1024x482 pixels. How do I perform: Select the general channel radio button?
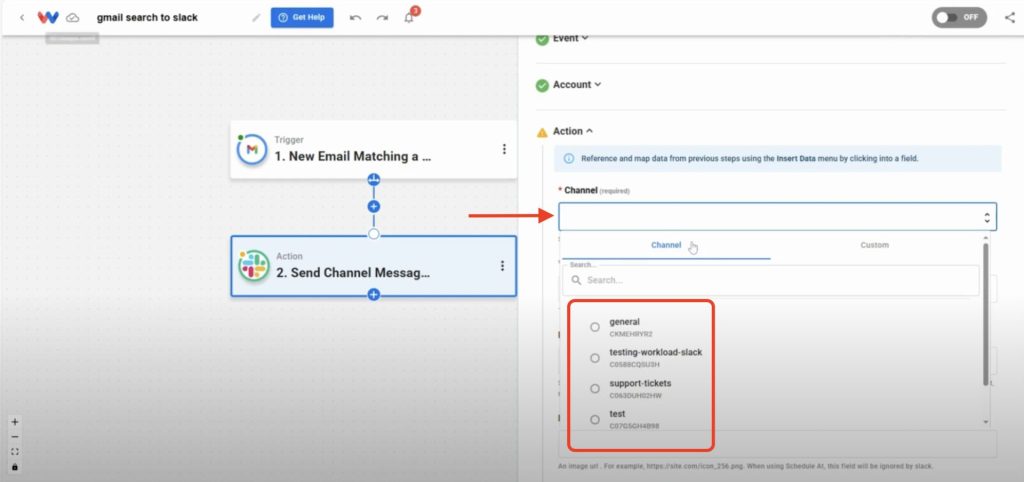coord(595,327)
